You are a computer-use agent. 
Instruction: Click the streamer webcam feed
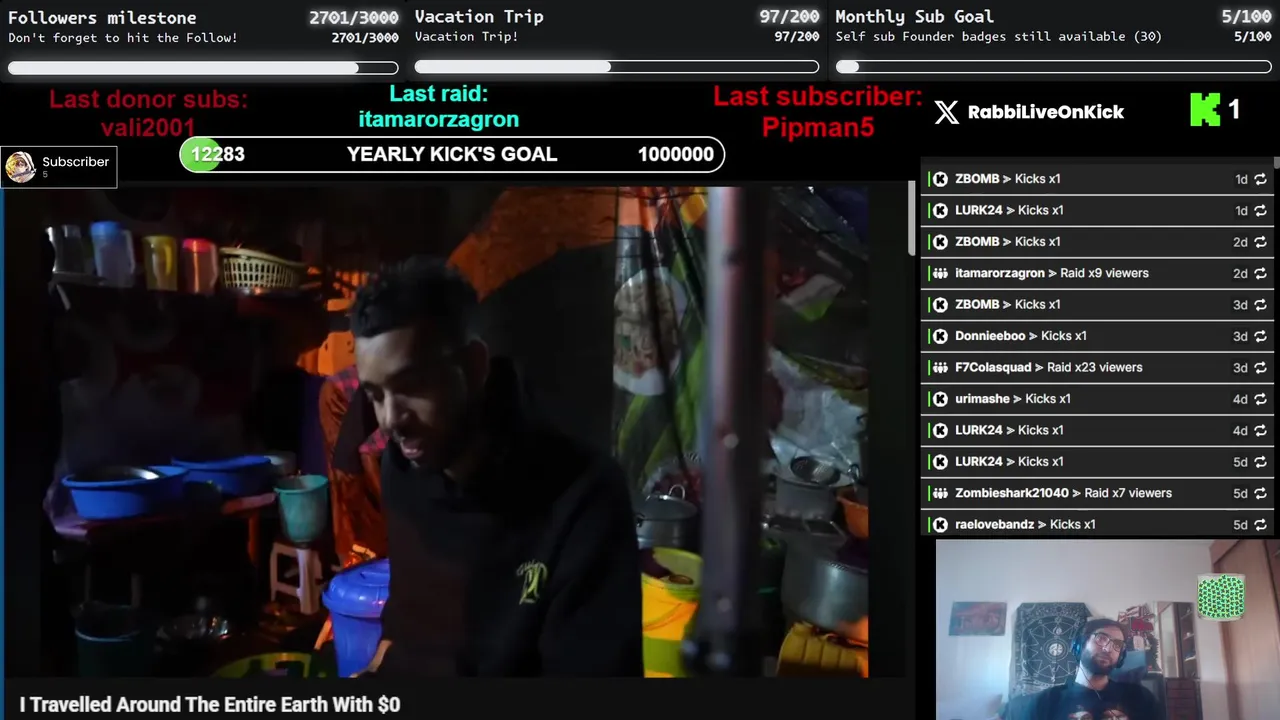coord(1107,630)
